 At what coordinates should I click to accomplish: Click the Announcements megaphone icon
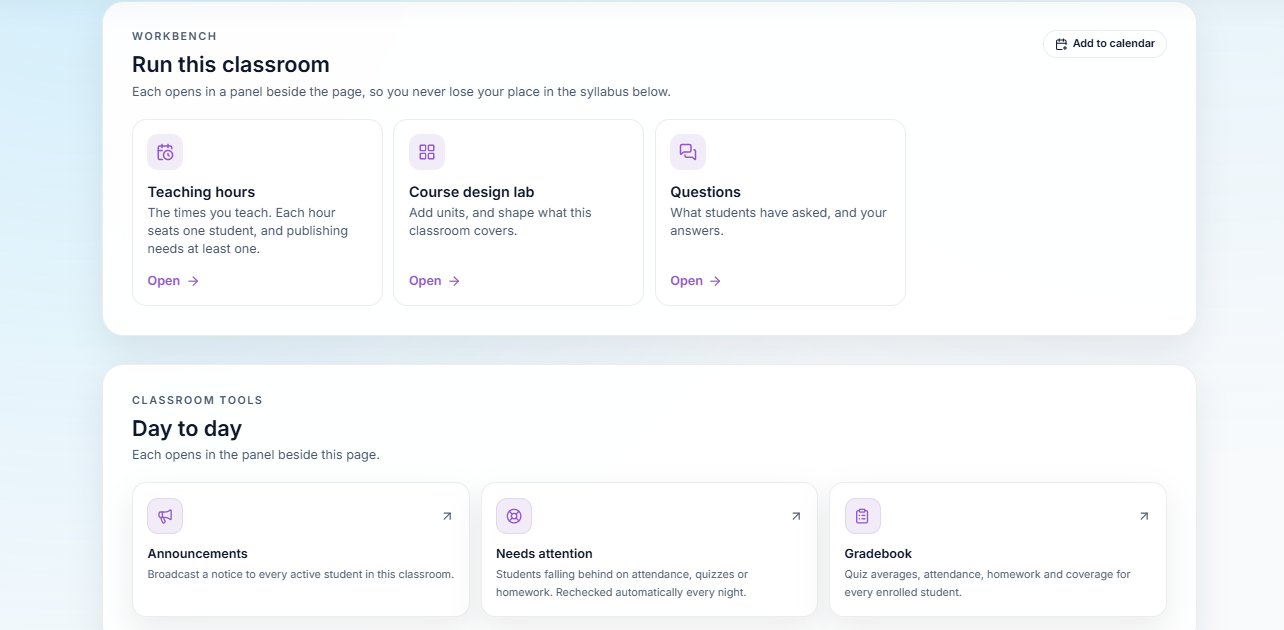click(165, 516)
